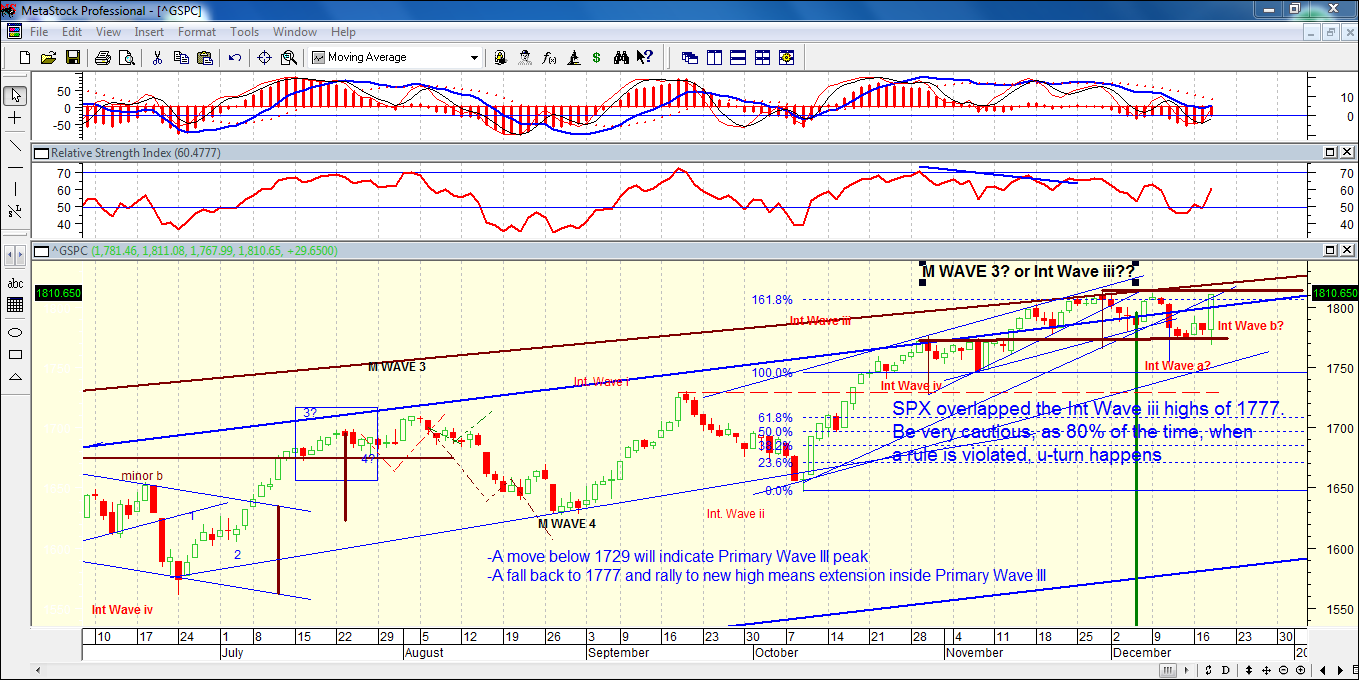Pick the abc text annotation tool
The image size is (1359, 680).
(15, 283)
